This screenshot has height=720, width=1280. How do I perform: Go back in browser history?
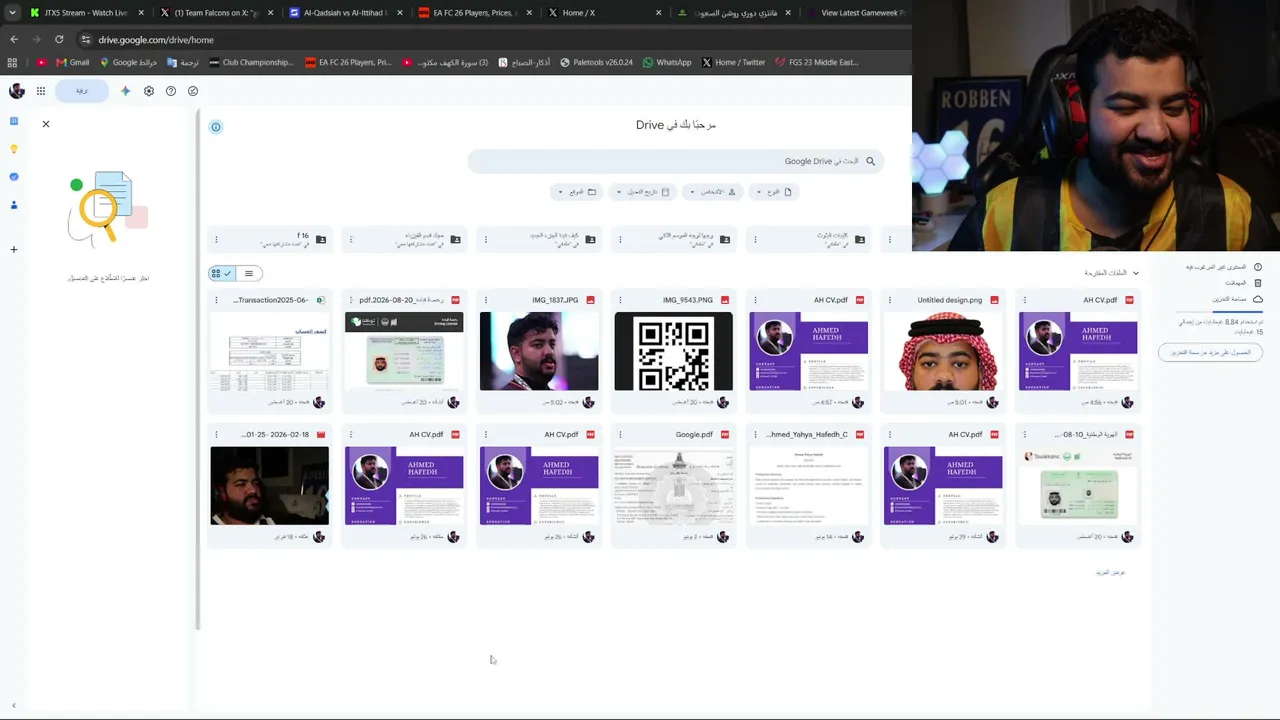14,40
